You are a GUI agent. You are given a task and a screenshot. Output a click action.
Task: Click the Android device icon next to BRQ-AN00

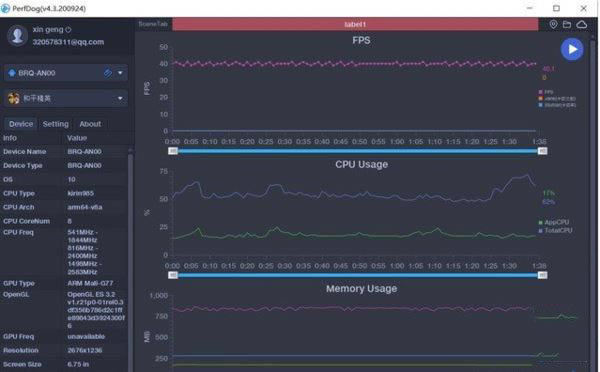(x=12, y=73)
